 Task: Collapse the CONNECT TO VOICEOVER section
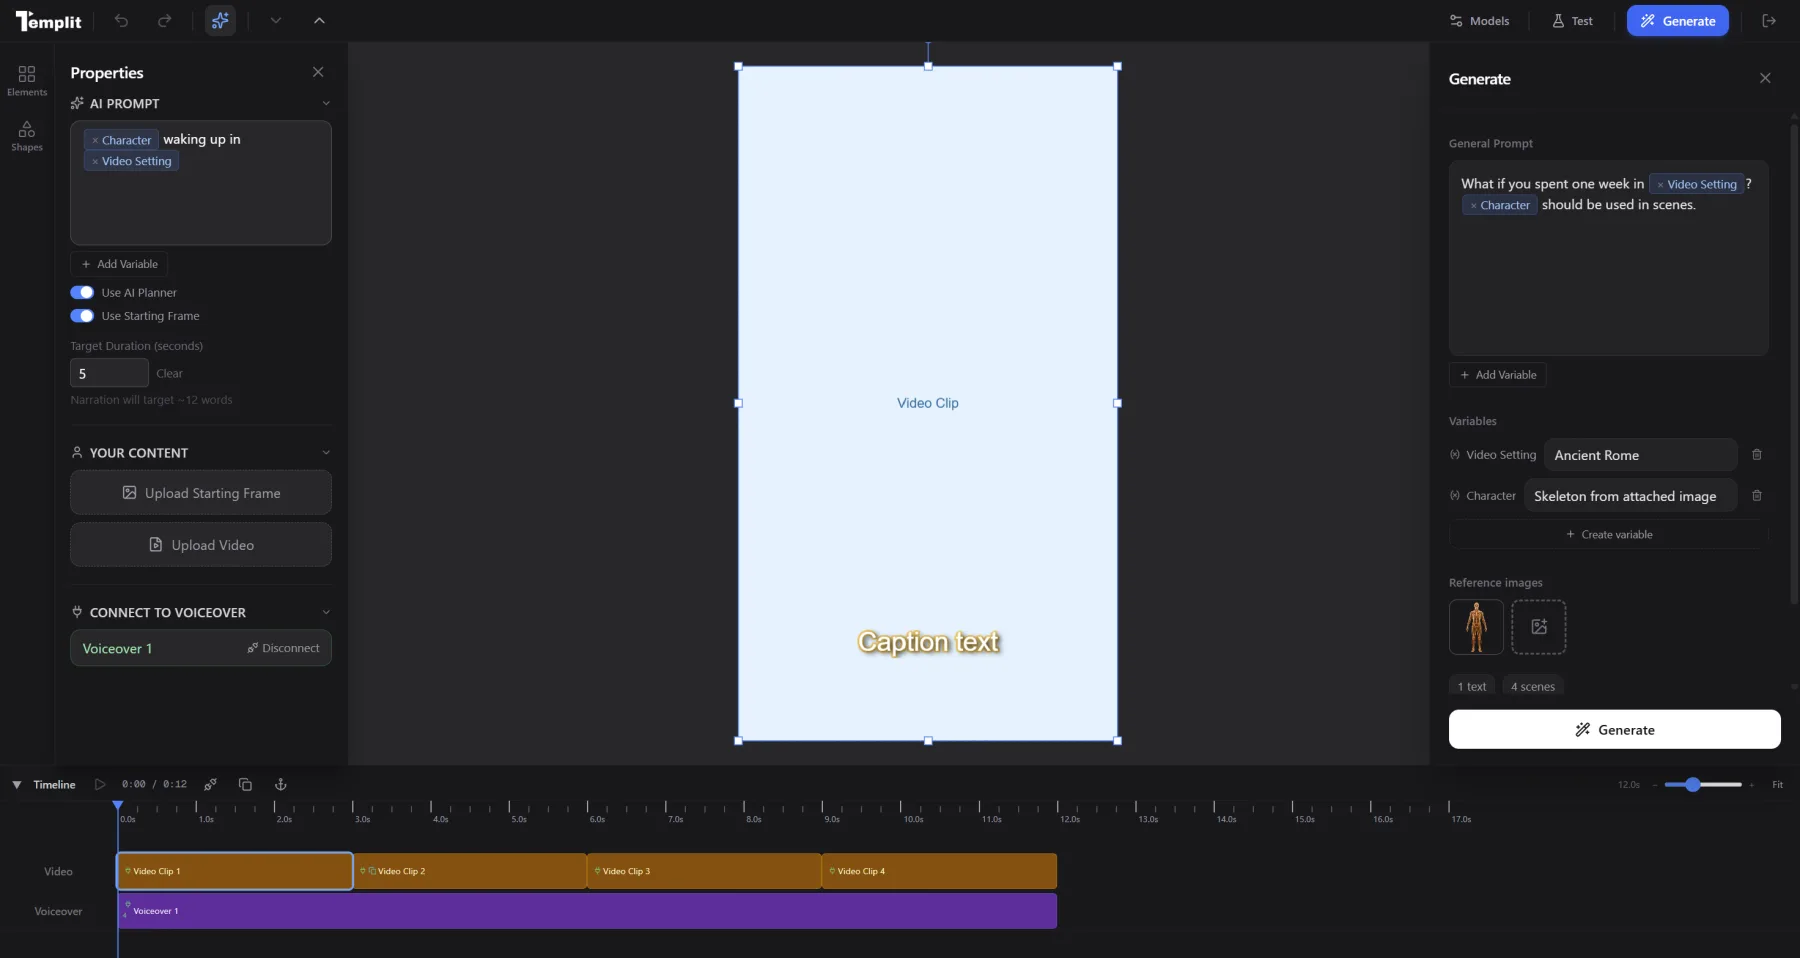click(x=326, y=612)
